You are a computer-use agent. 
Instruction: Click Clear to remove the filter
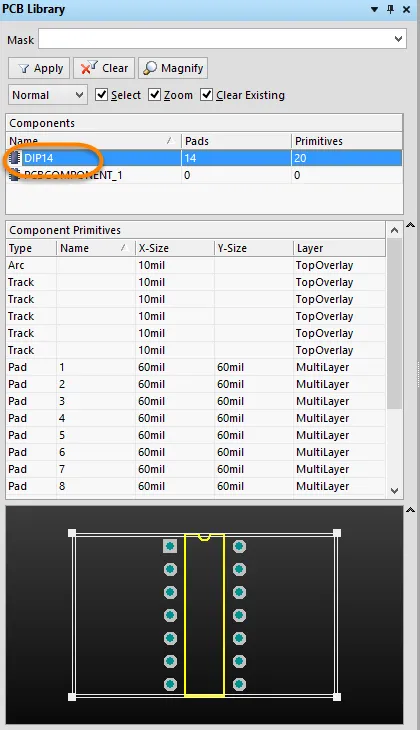coord(104,68)
